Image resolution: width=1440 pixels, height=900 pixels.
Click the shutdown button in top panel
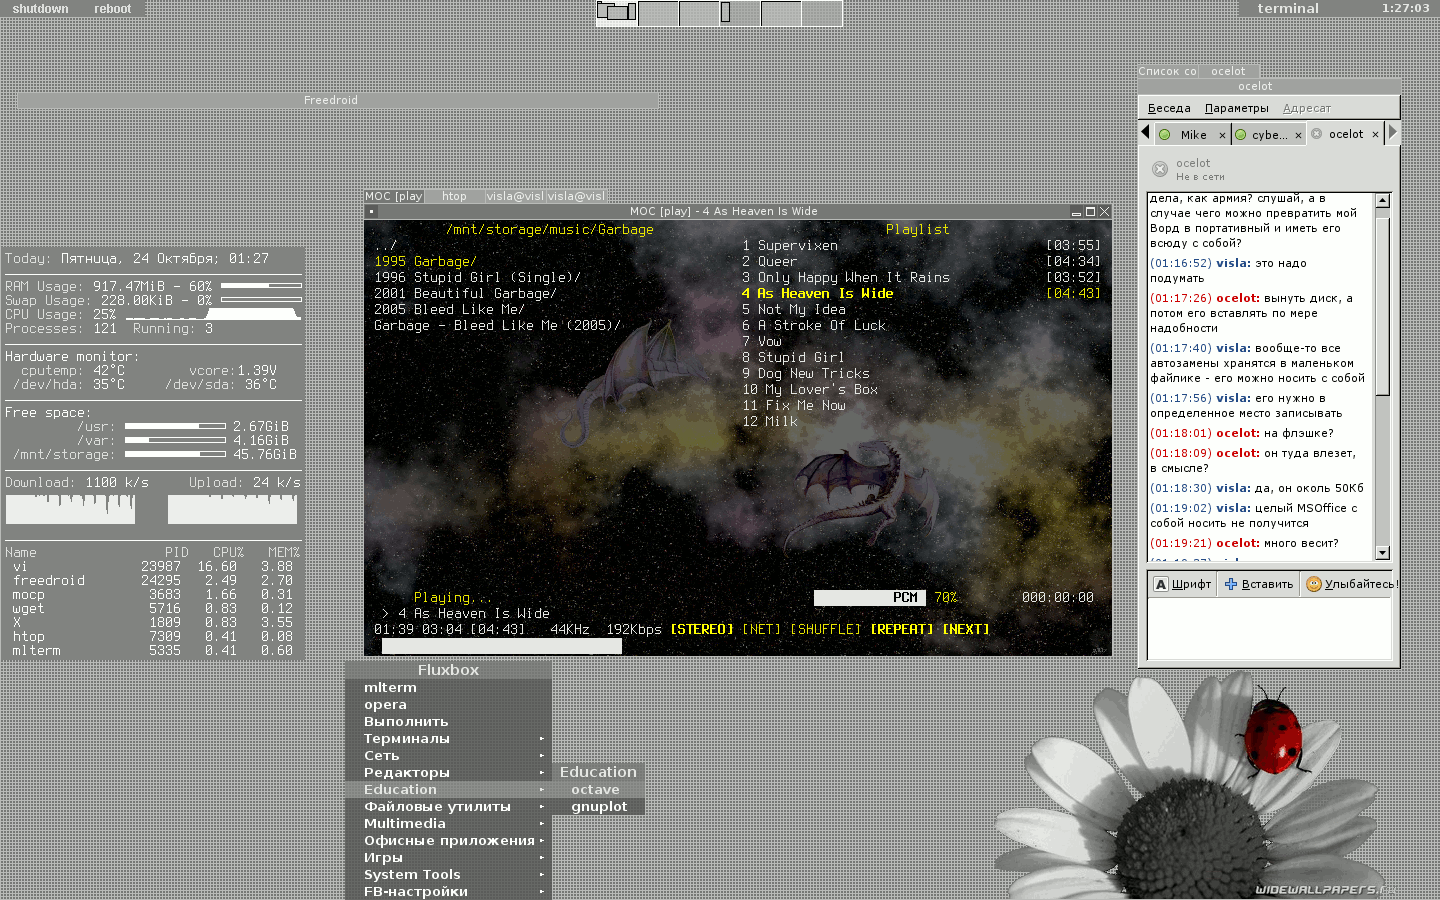(40, 8)
